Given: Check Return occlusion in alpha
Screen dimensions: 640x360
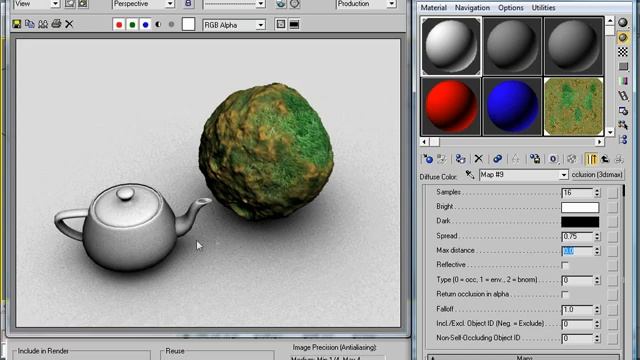Looking at the screenshot, I should [x=565, y=295].
